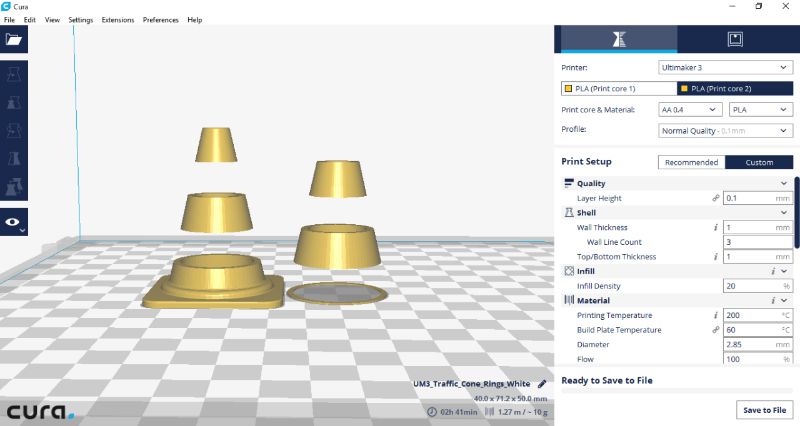Open the Extensions menu
Screen dimensions: 800x426
pyautogui.click(x=118, y=20)
